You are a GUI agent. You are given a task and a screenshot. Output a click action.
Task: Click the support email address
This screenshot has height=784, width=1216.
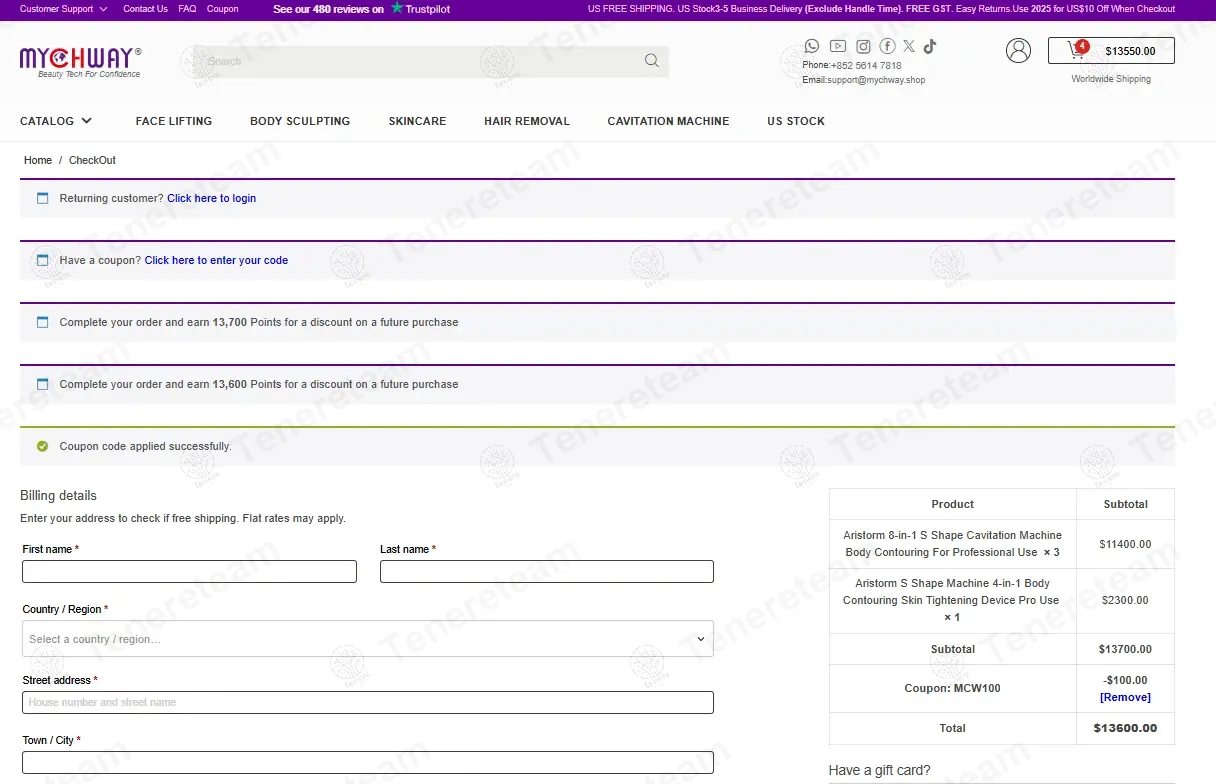[x=876, y=80]
